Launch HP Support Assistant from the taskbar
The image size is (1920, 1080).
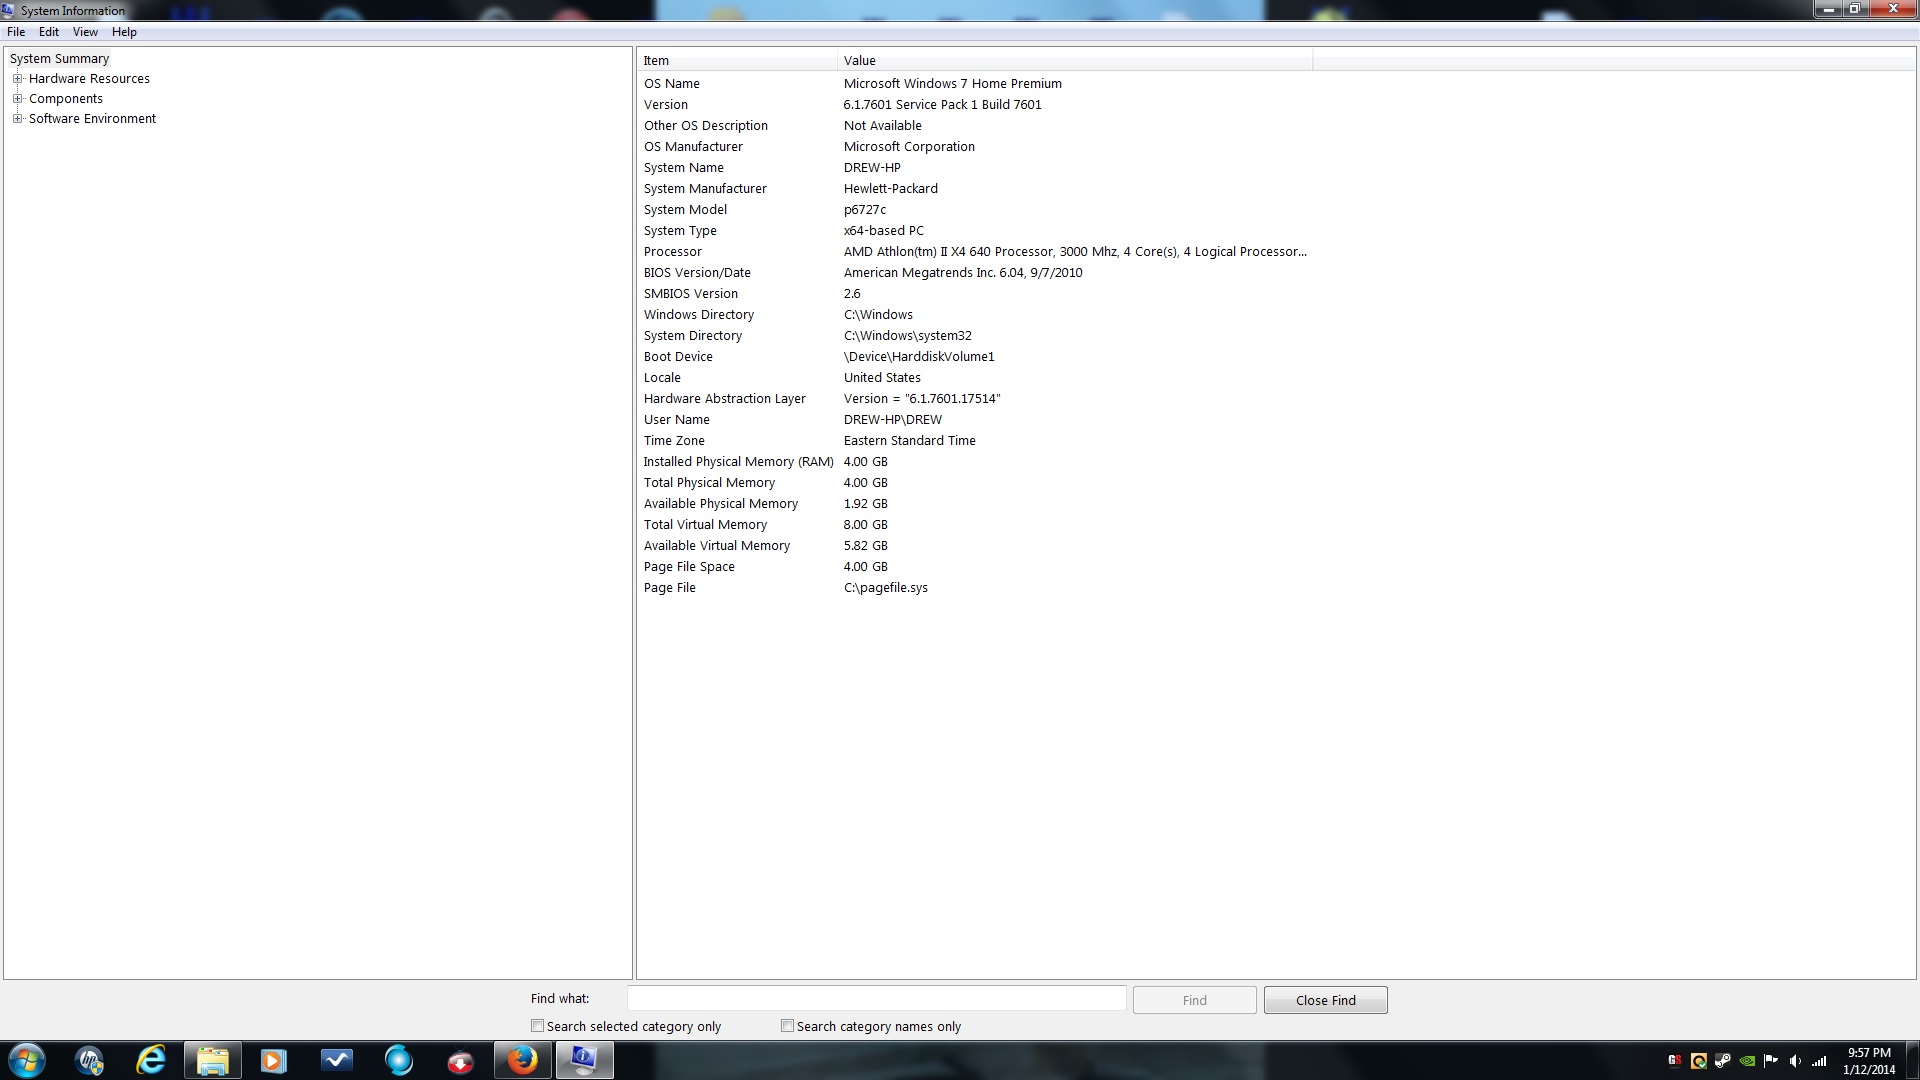pos(90,1060)
